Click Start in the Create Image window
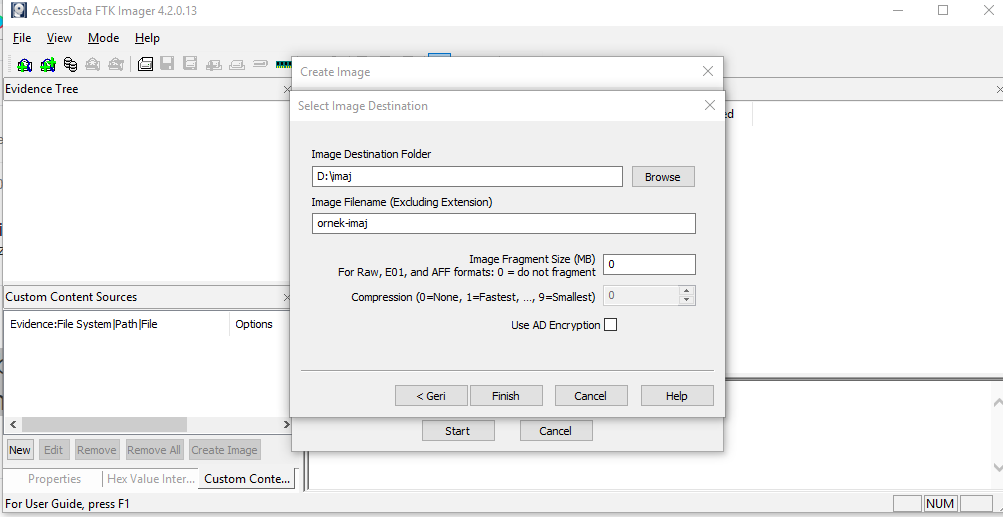The image size is (1003, 517). pos(458,431)
